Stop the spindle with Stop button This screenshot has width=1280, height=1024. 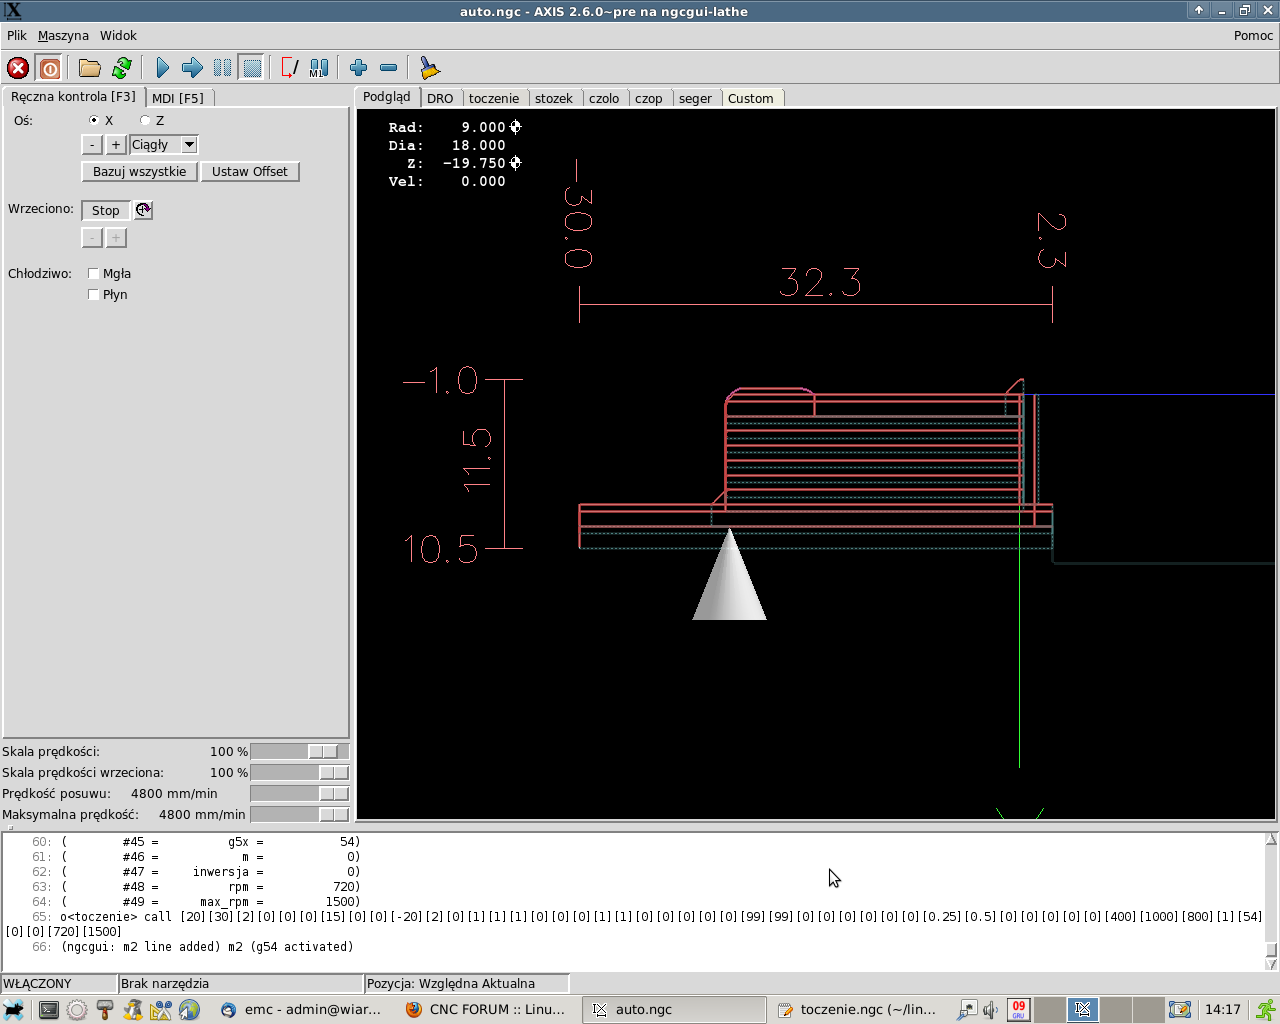click(x=106, y=210)
